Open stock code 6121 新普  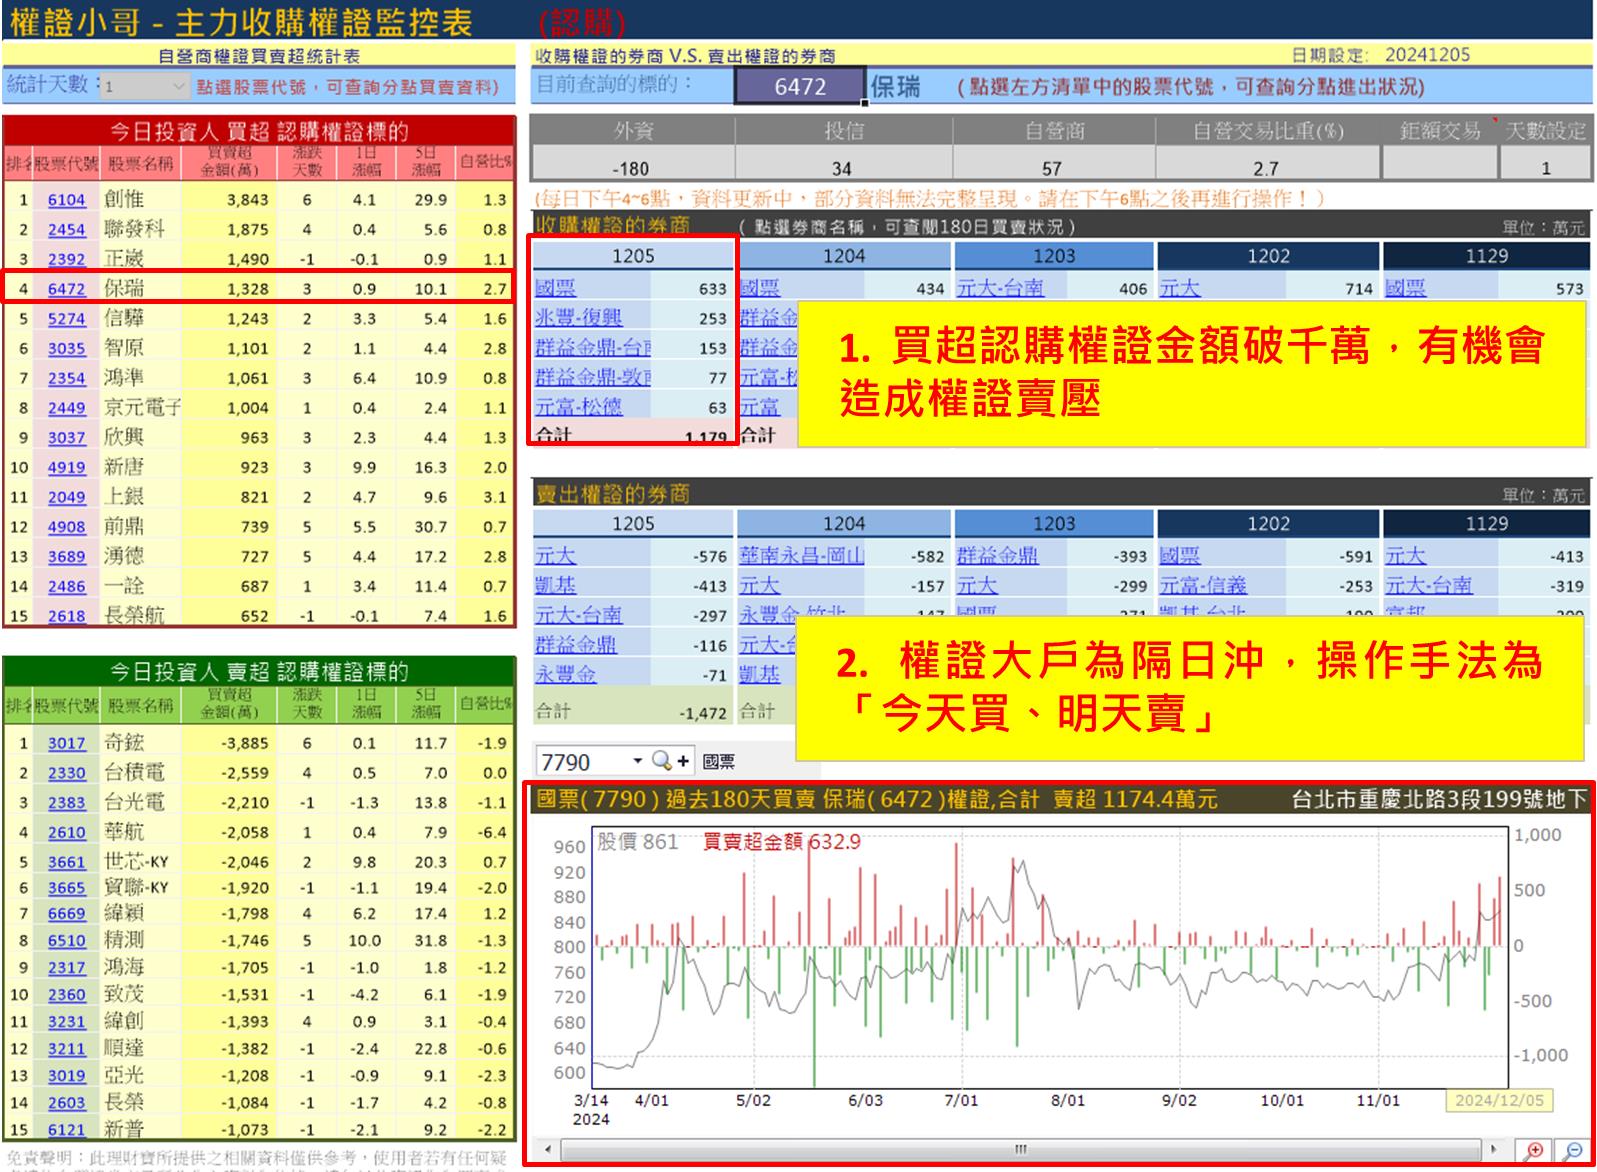click(66, 1129)
